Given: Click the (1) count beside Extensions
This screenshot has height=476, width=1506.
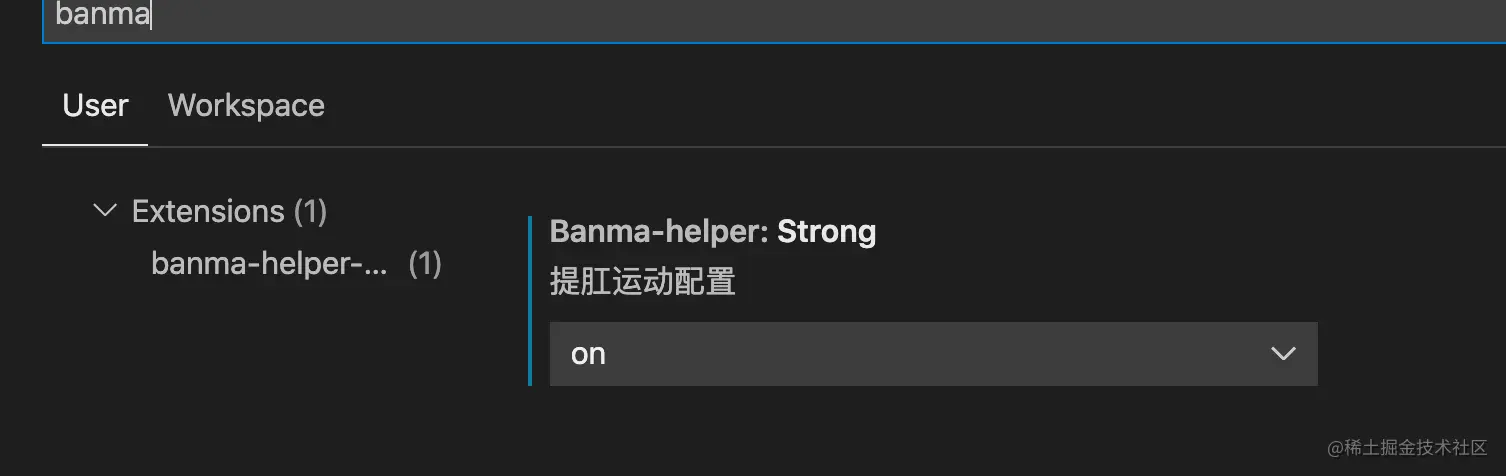Looking at the screenshot, I should click(x=310, y=211).
